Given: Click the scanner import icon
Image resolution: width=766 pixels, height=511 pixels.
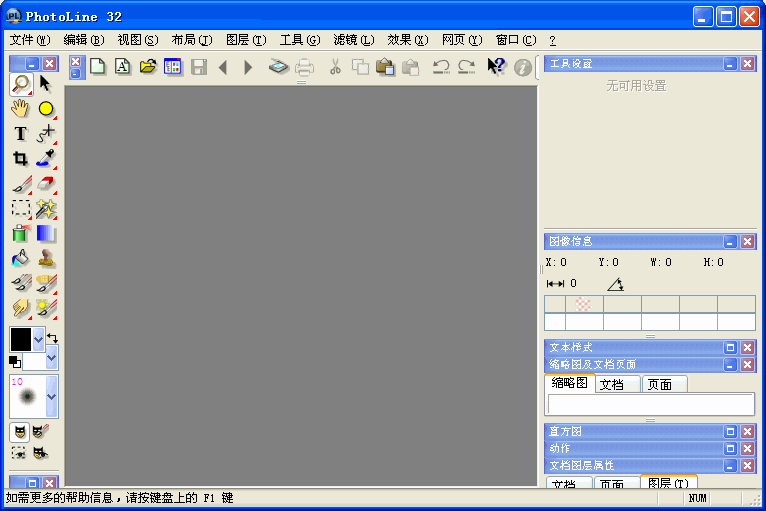Looking at the screenshot, I should (279, 66).
